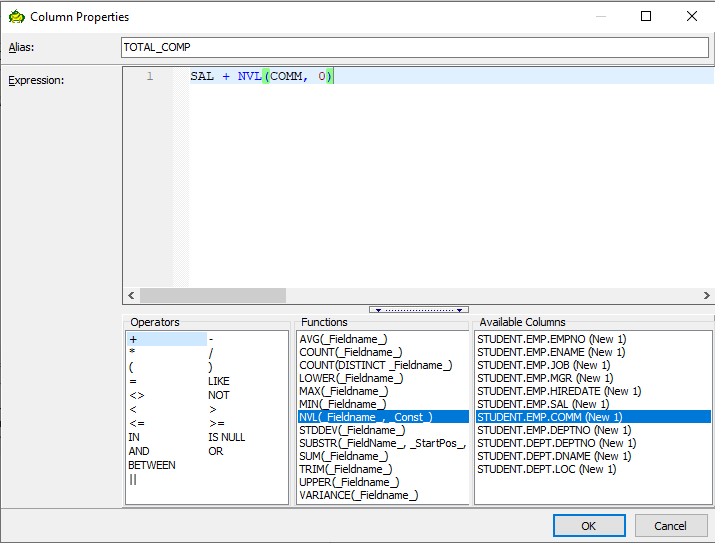This screenshot has height=543, width=715.
Task: Select the ) operator
Action: 210,367
